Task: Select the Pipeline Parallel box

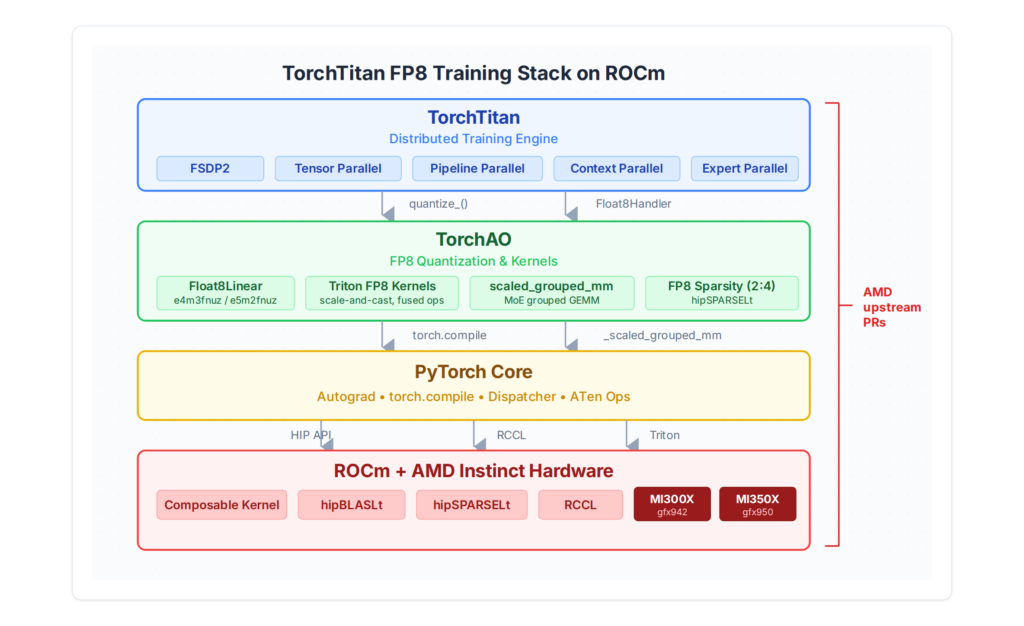Action: click(477, 168)
